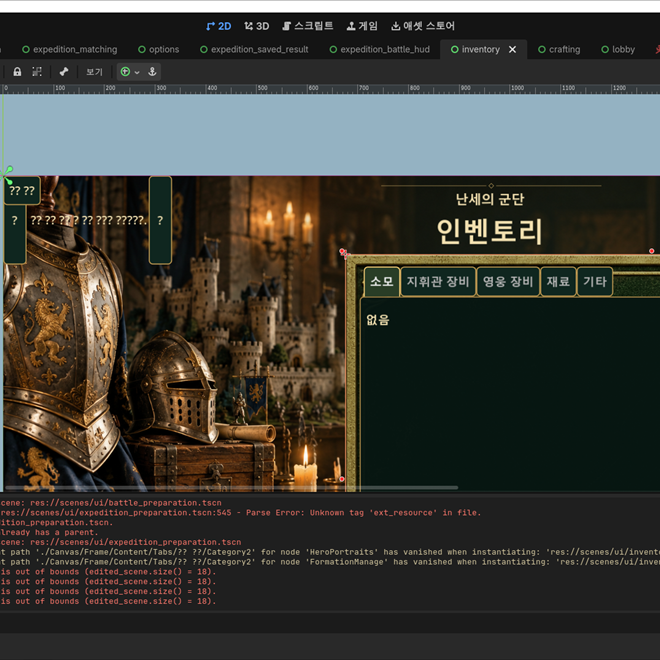Viewport: 660px width, 660px height.
Task: Open the 애셋 스토어 asset store
Action: (x=423, y=26)
